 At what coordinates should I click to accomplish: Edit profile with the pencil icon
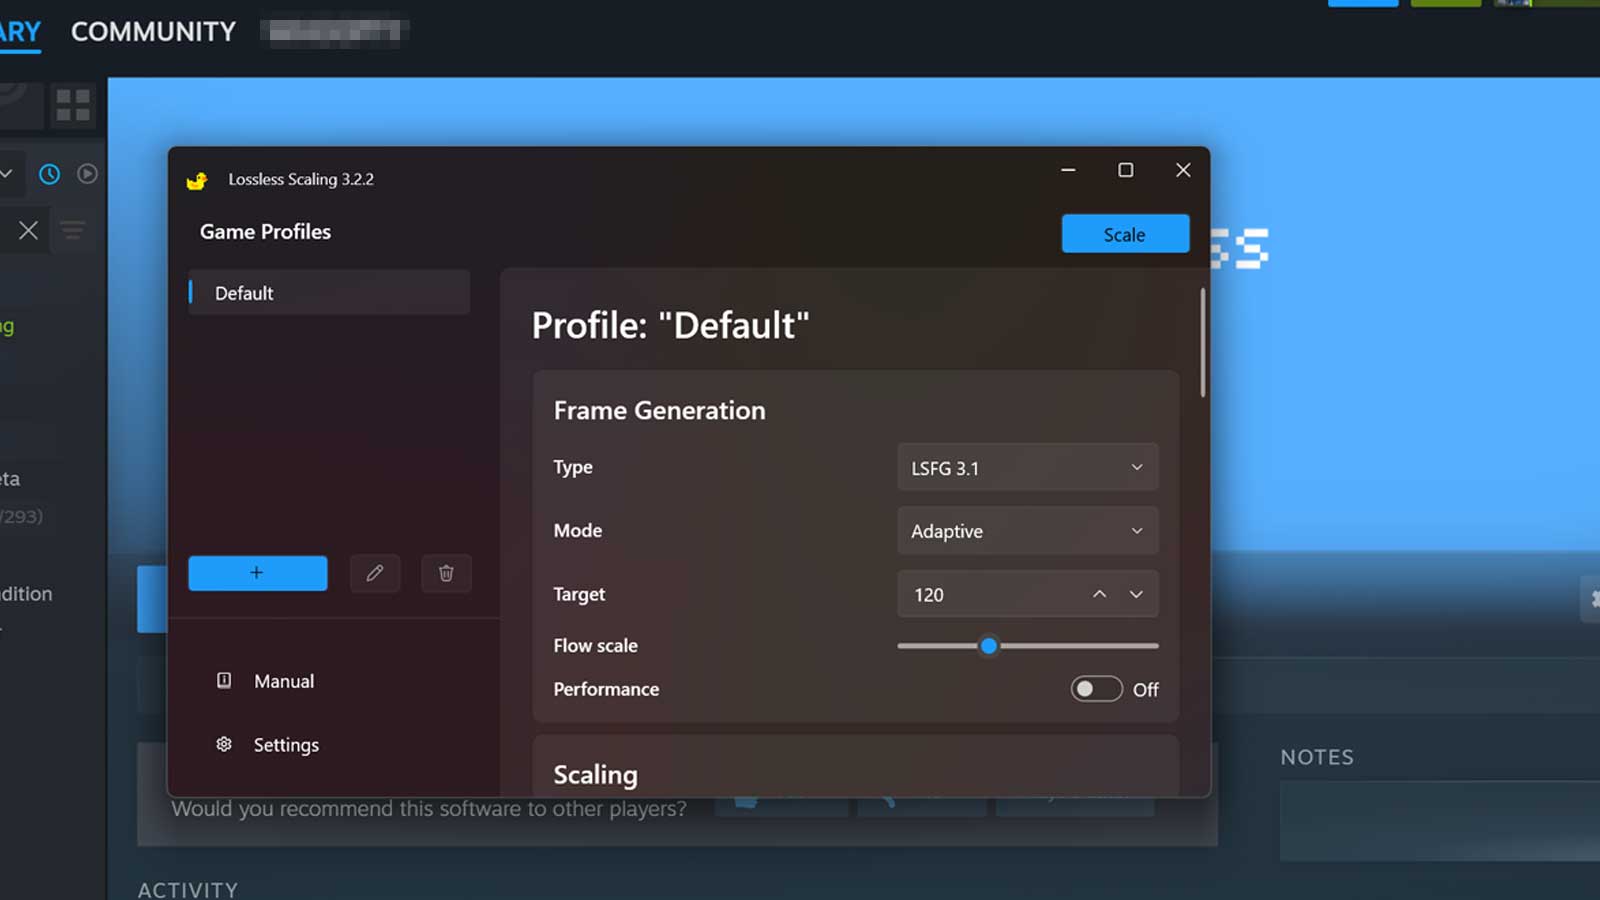click(375, 573)
